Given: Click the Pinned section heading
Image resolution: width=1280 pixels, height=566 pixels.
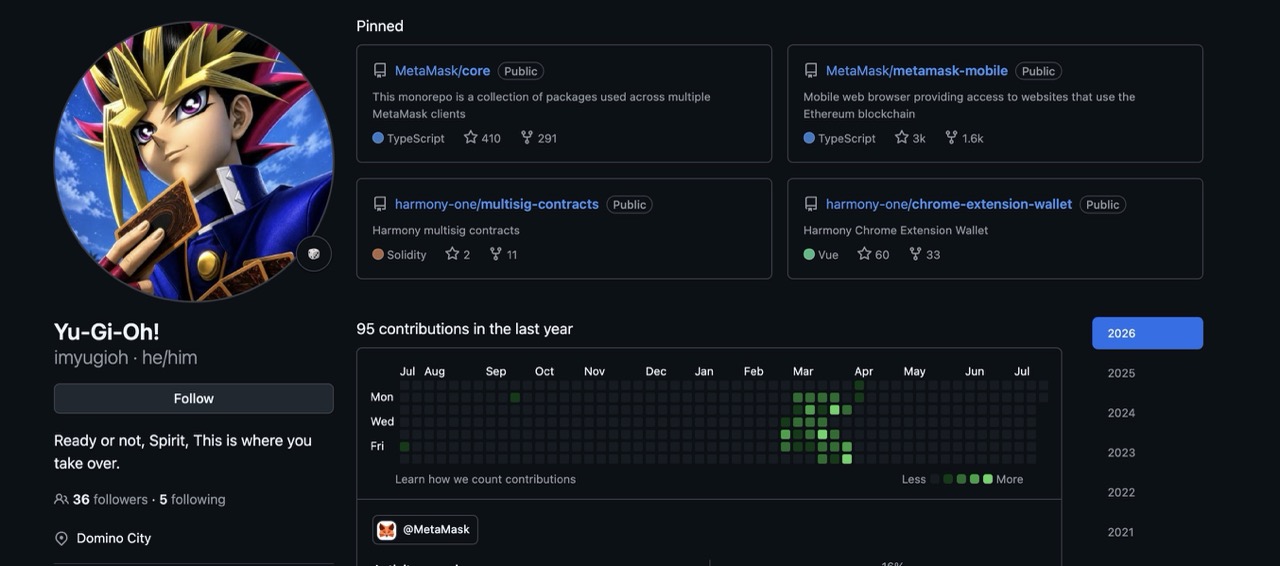Looking at the screenshot, I should (380, 26).
